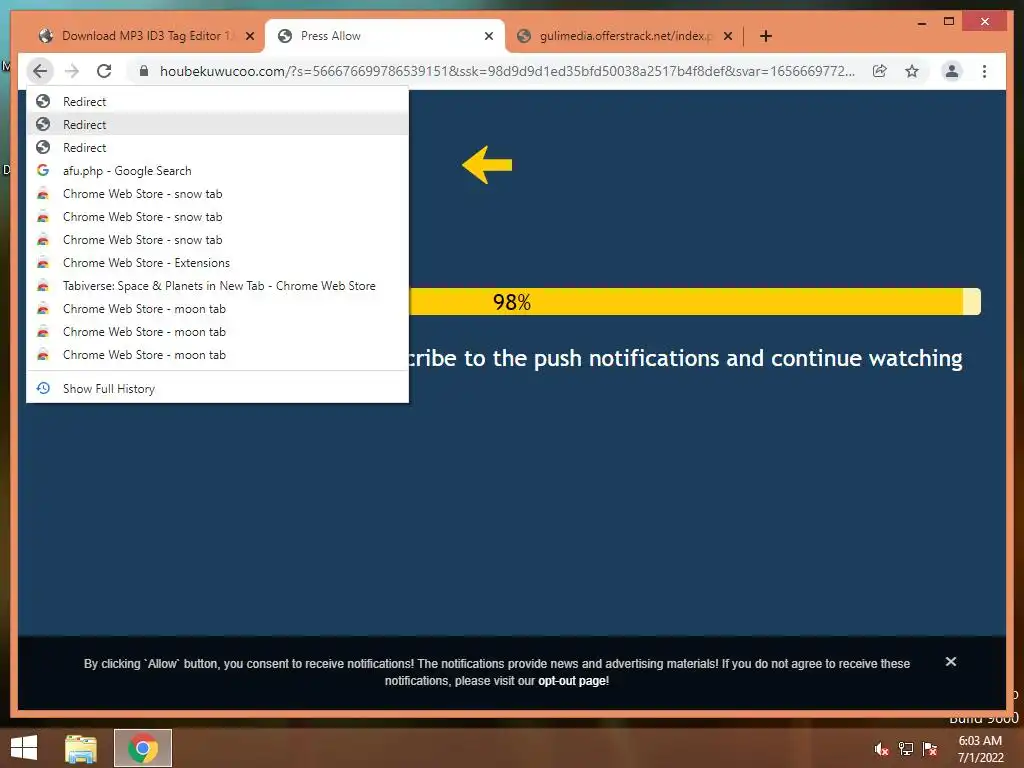Image resolution: width=1024 pixels, height=768 pixels.
Task: Click the push notifications message text
Action: tap(686, 358)
